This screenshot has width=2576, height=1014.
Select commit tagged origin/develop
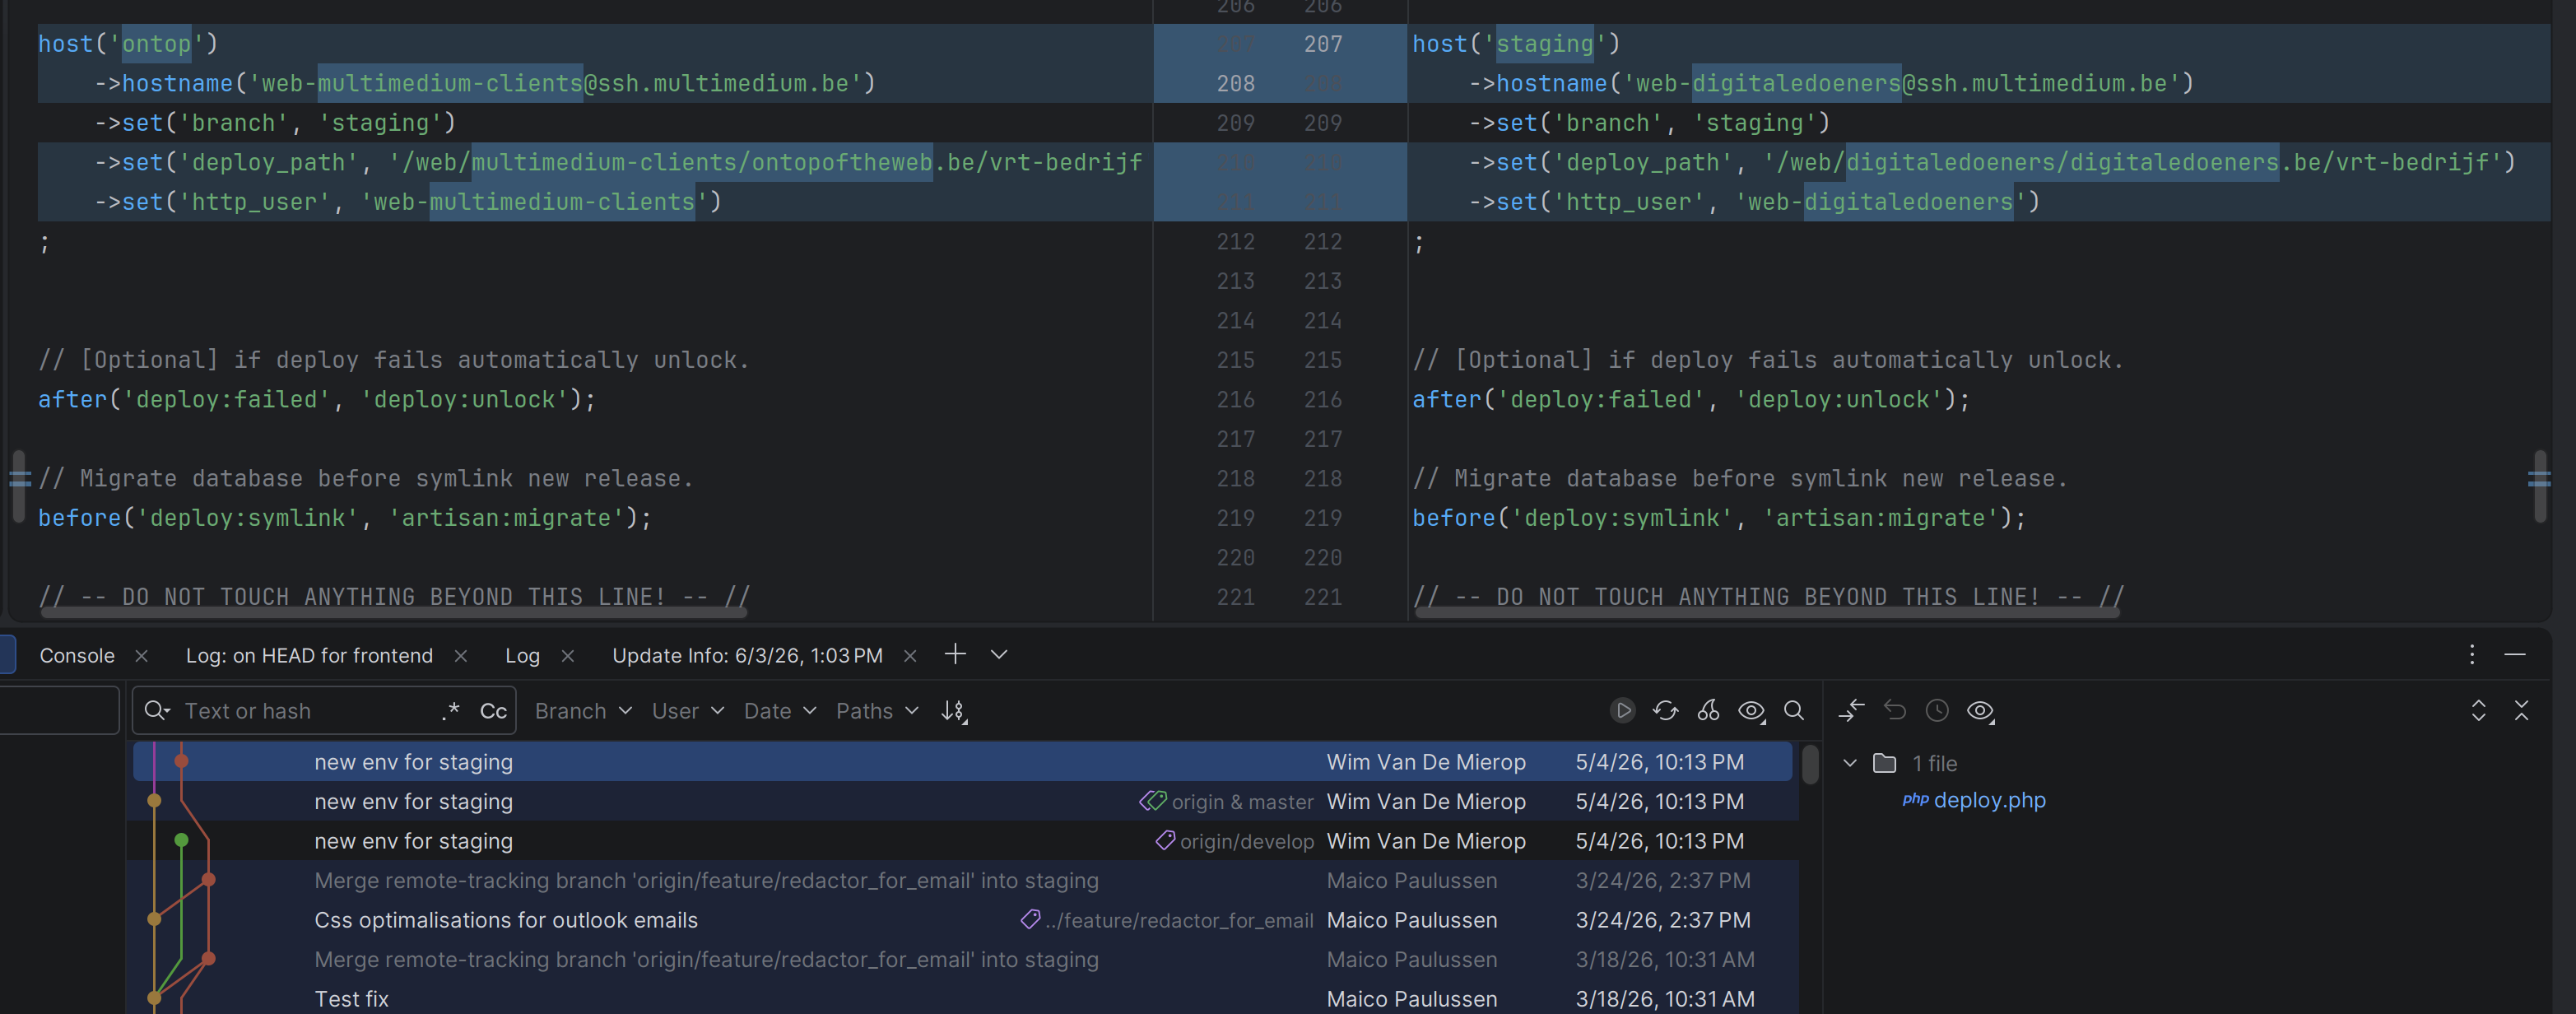[962, 841]
